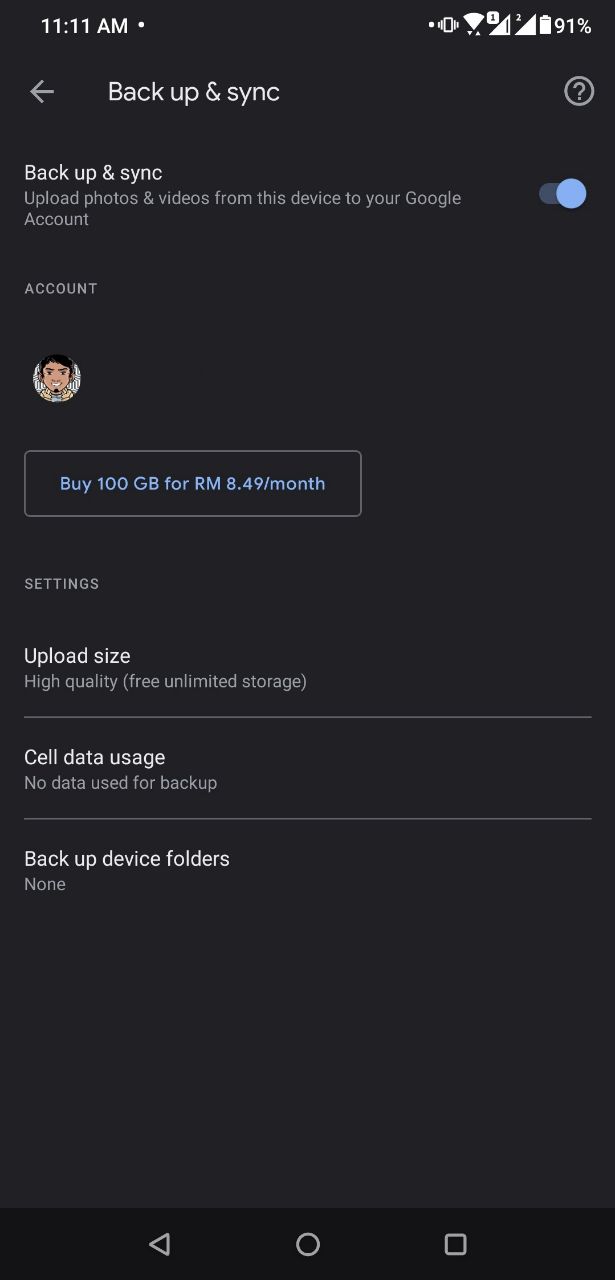Tap the Wi-Fi status icon
Viewport: 615px width, 1280px height.
474,25
